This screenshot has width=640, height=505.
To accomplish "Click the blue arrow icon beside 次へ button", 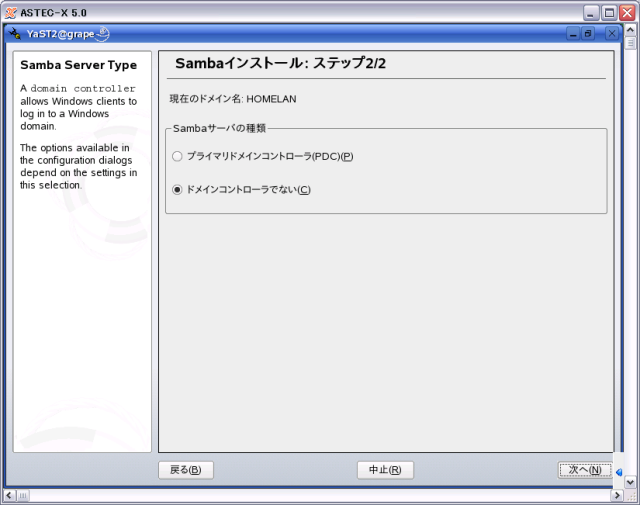I will [619, 472].
